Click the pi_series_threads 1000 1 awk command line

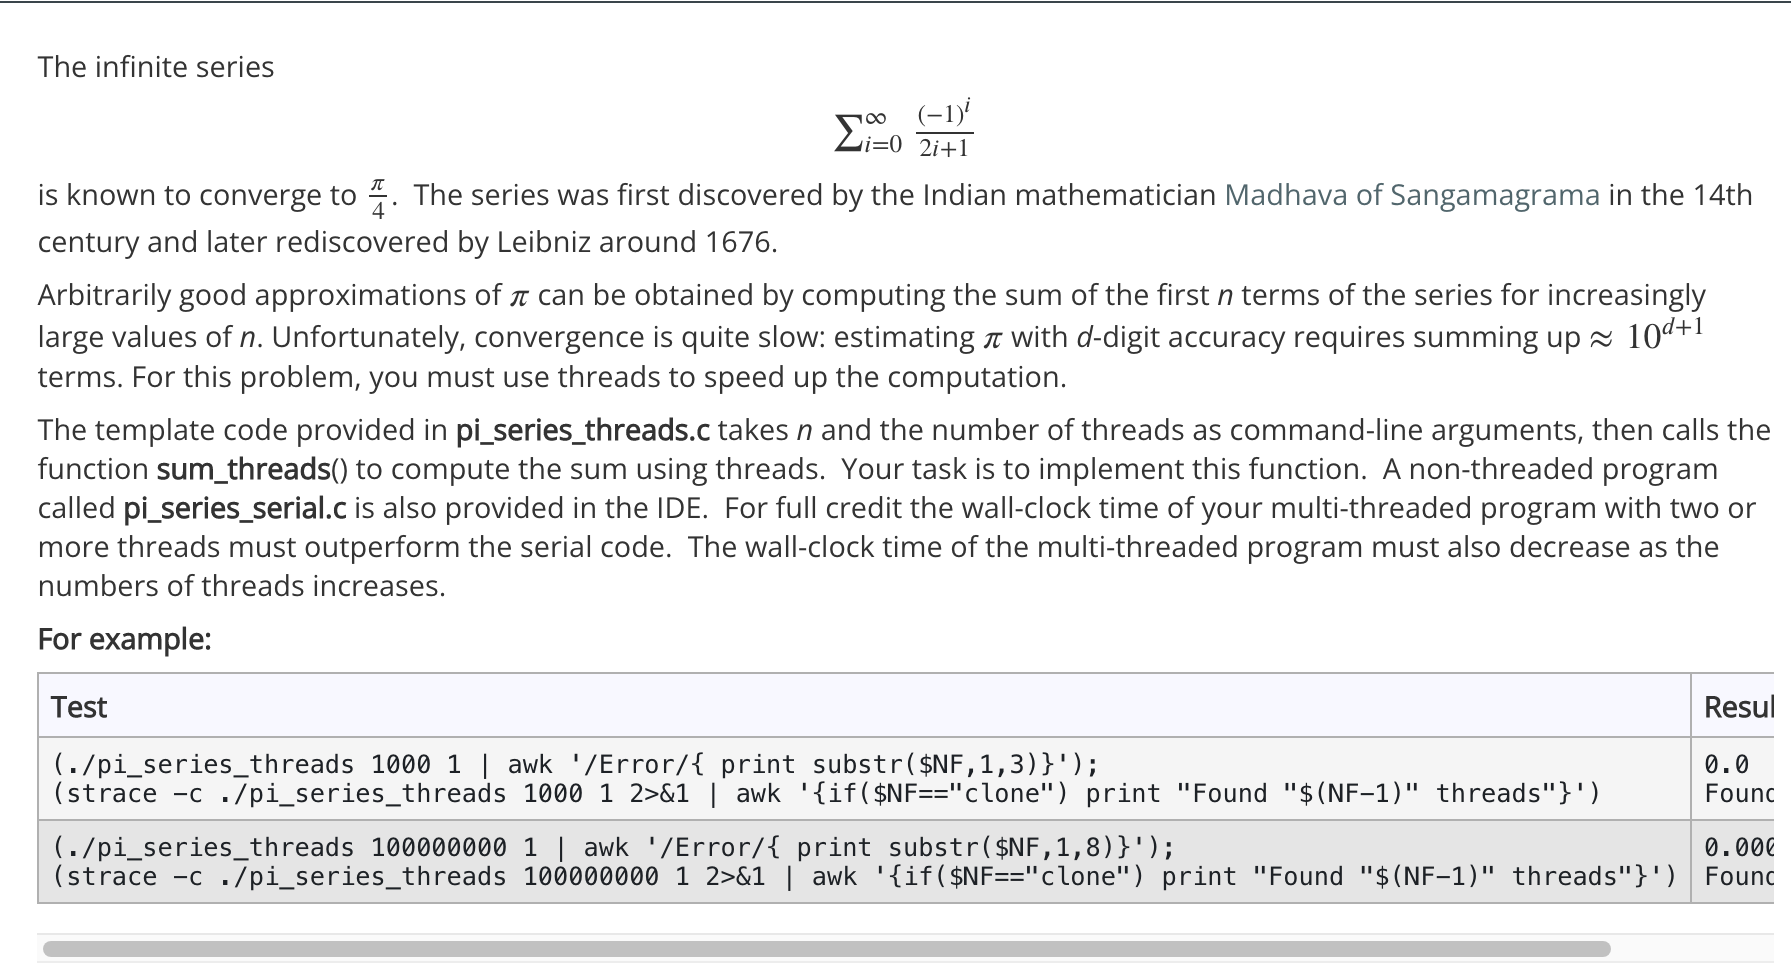pyautogui.click(x=575, y=764)
